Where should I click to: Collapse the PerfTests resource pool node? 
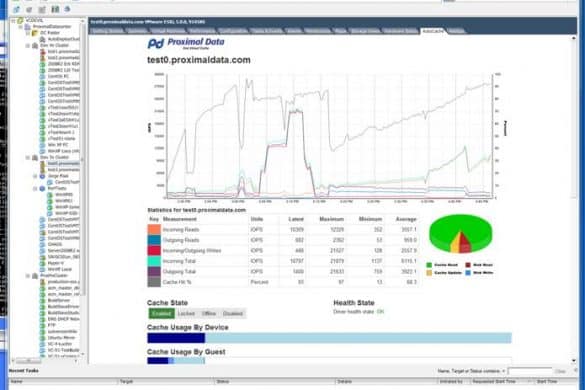(x=35, y=188)
